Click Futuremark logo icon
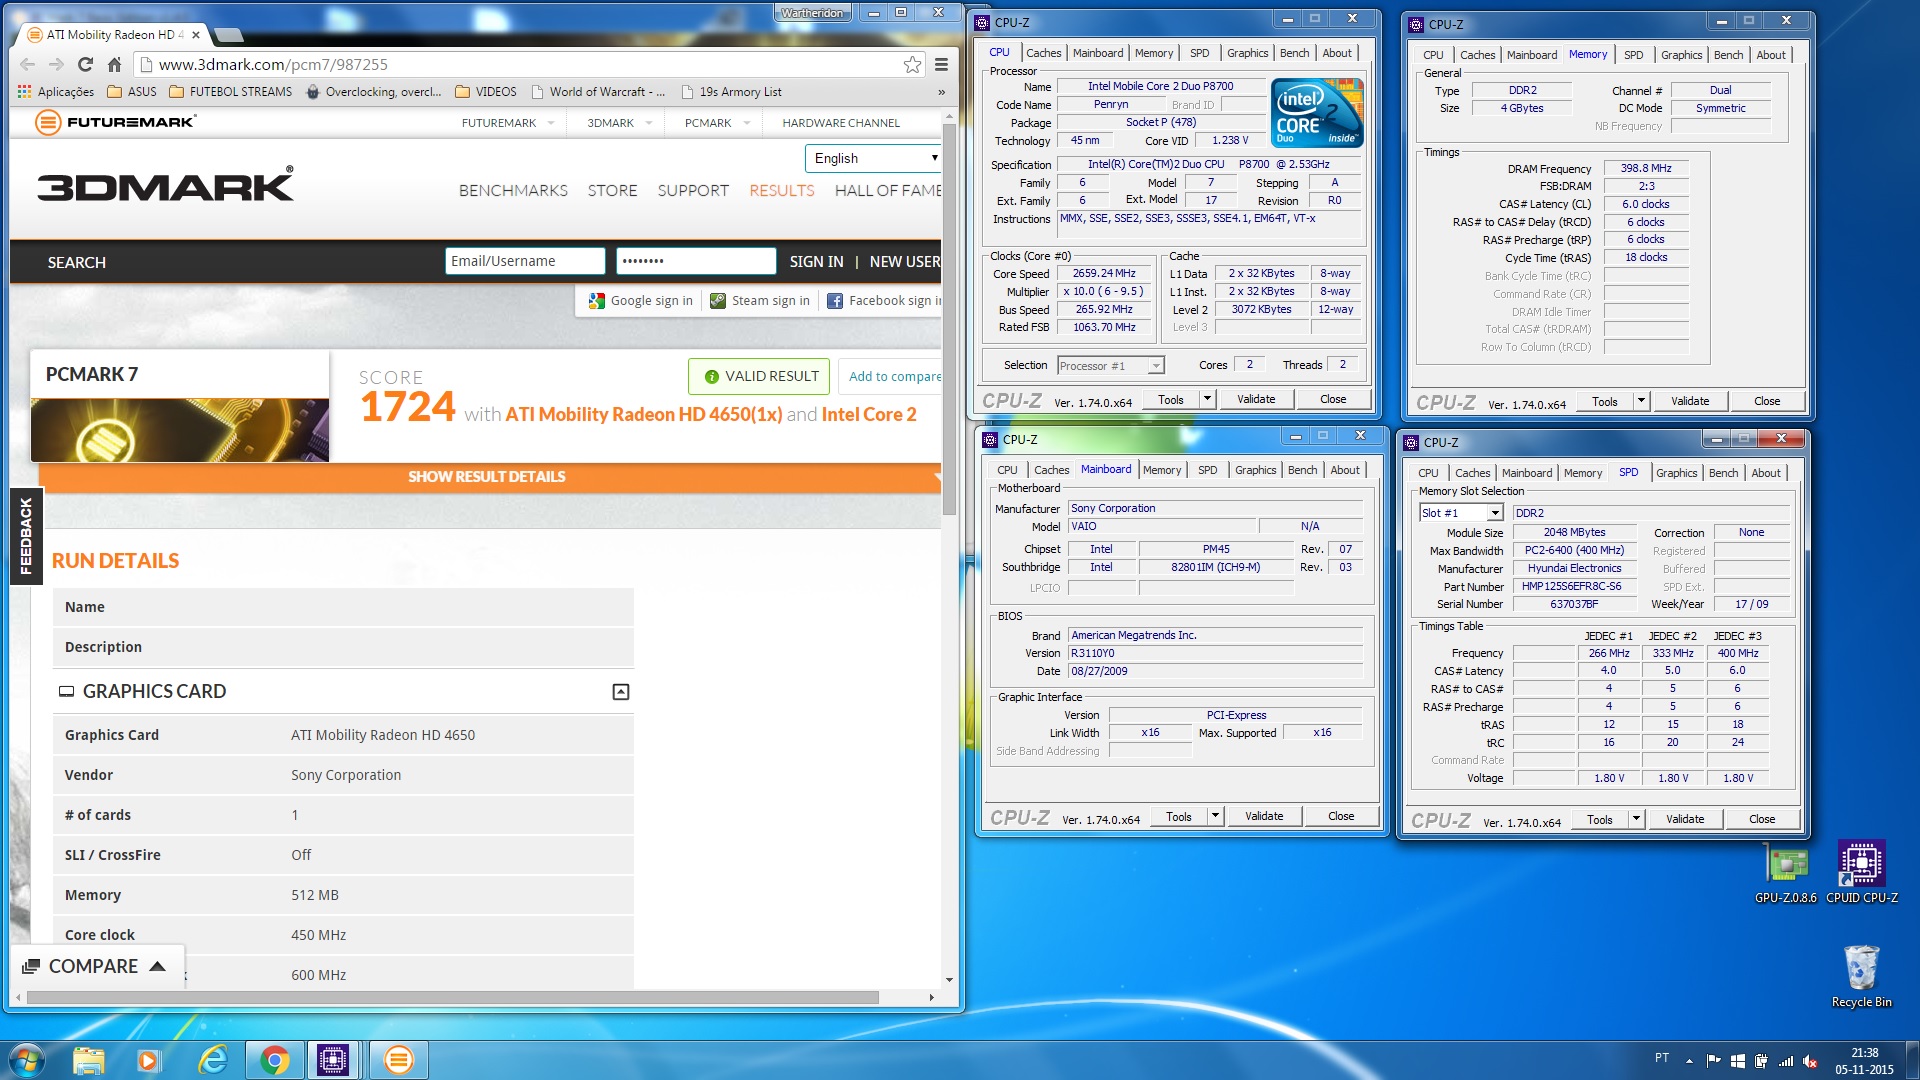 tap(48, 123)
